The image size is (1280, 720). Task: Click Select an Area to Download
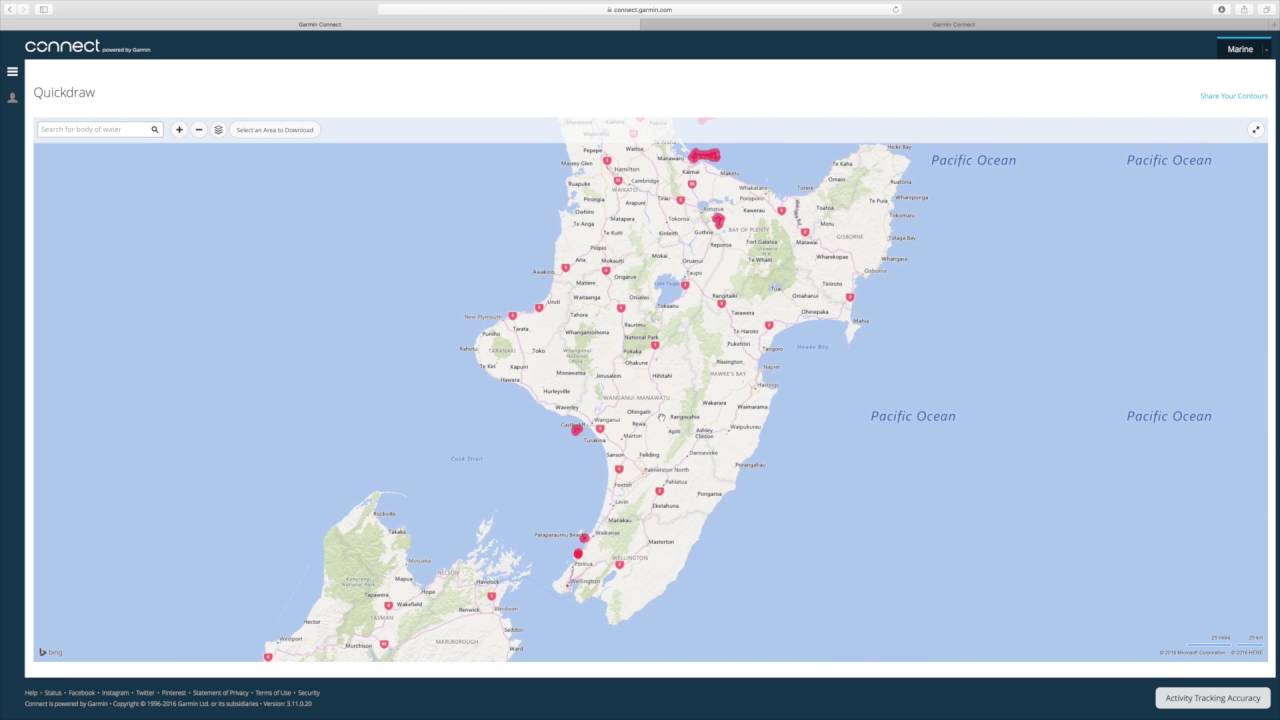point(275,130)
